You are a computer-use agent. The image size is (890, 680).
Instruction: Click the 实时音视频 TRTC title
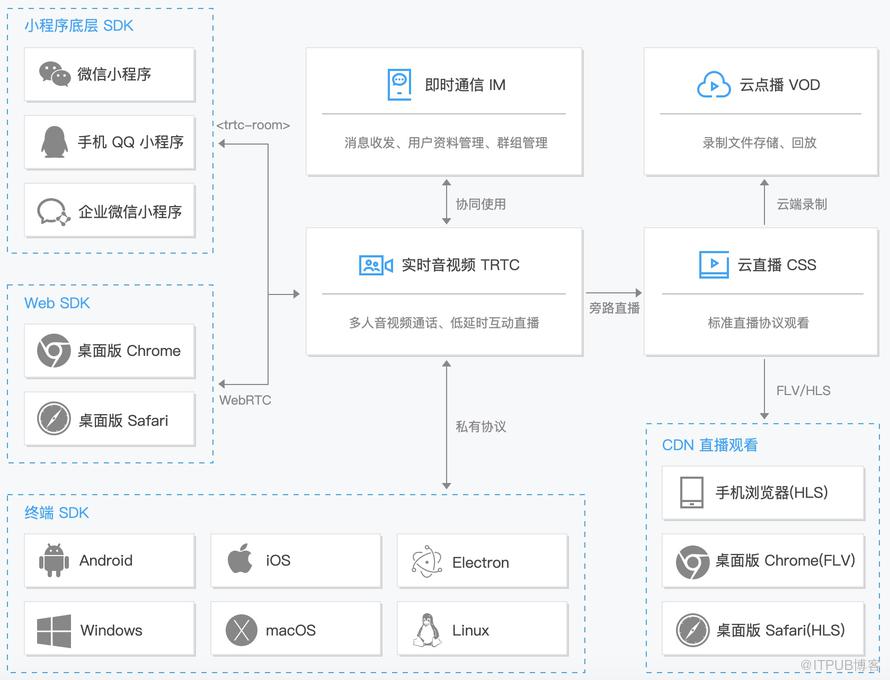coord(460,265)
